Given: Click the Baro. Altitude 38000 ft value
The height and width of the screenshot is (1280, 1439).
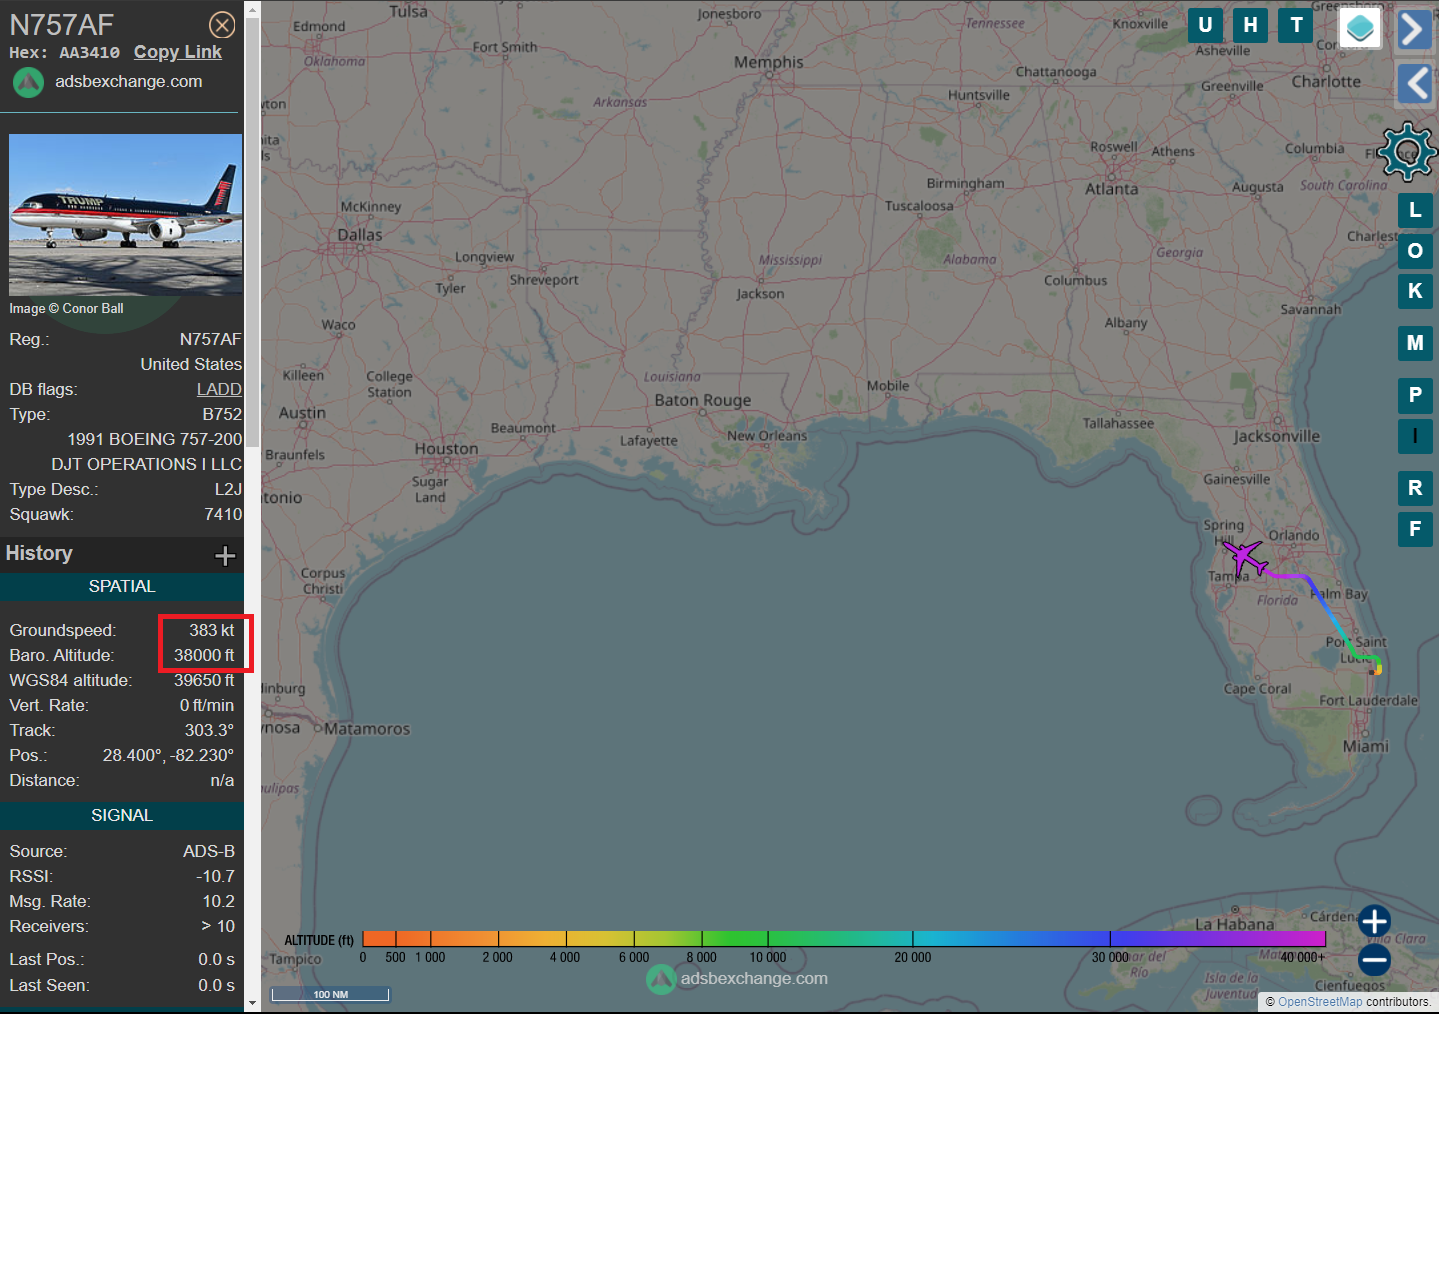Looking at the screenshot, I should (x=204, y=655).
